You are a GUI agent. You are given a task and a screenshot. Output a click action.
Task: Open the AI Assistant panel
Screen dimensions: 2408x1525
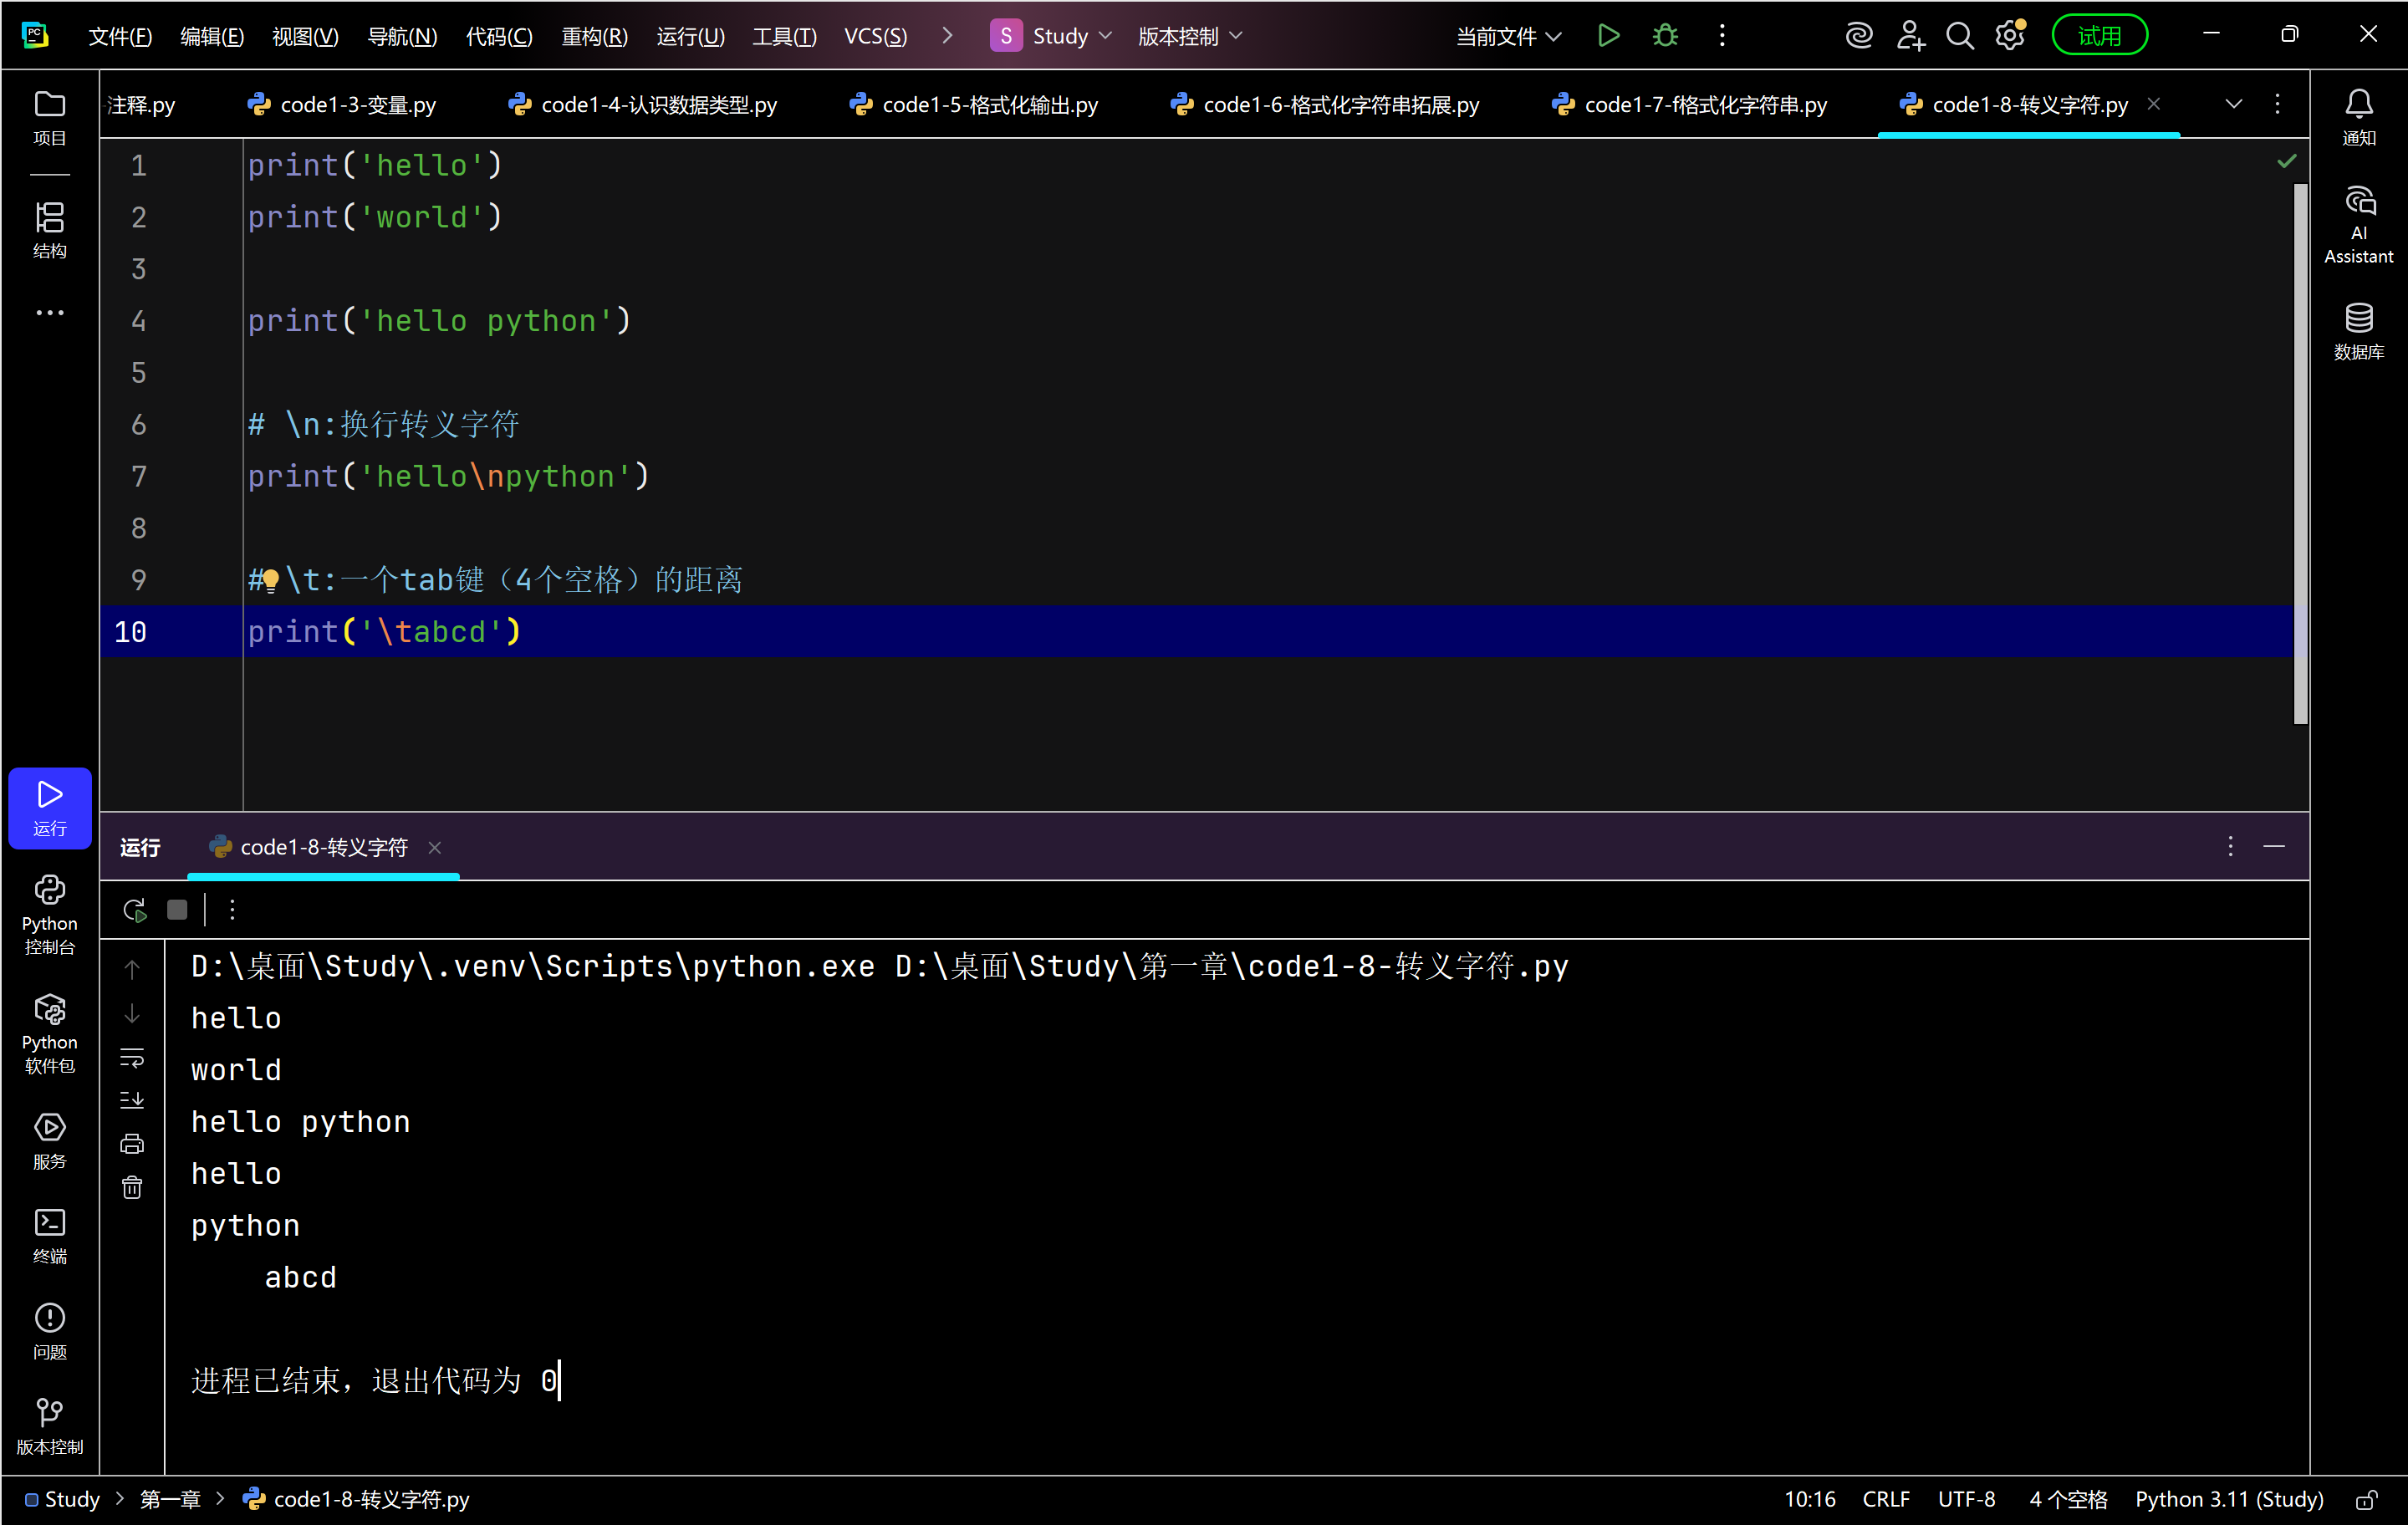coord(2357,224)
